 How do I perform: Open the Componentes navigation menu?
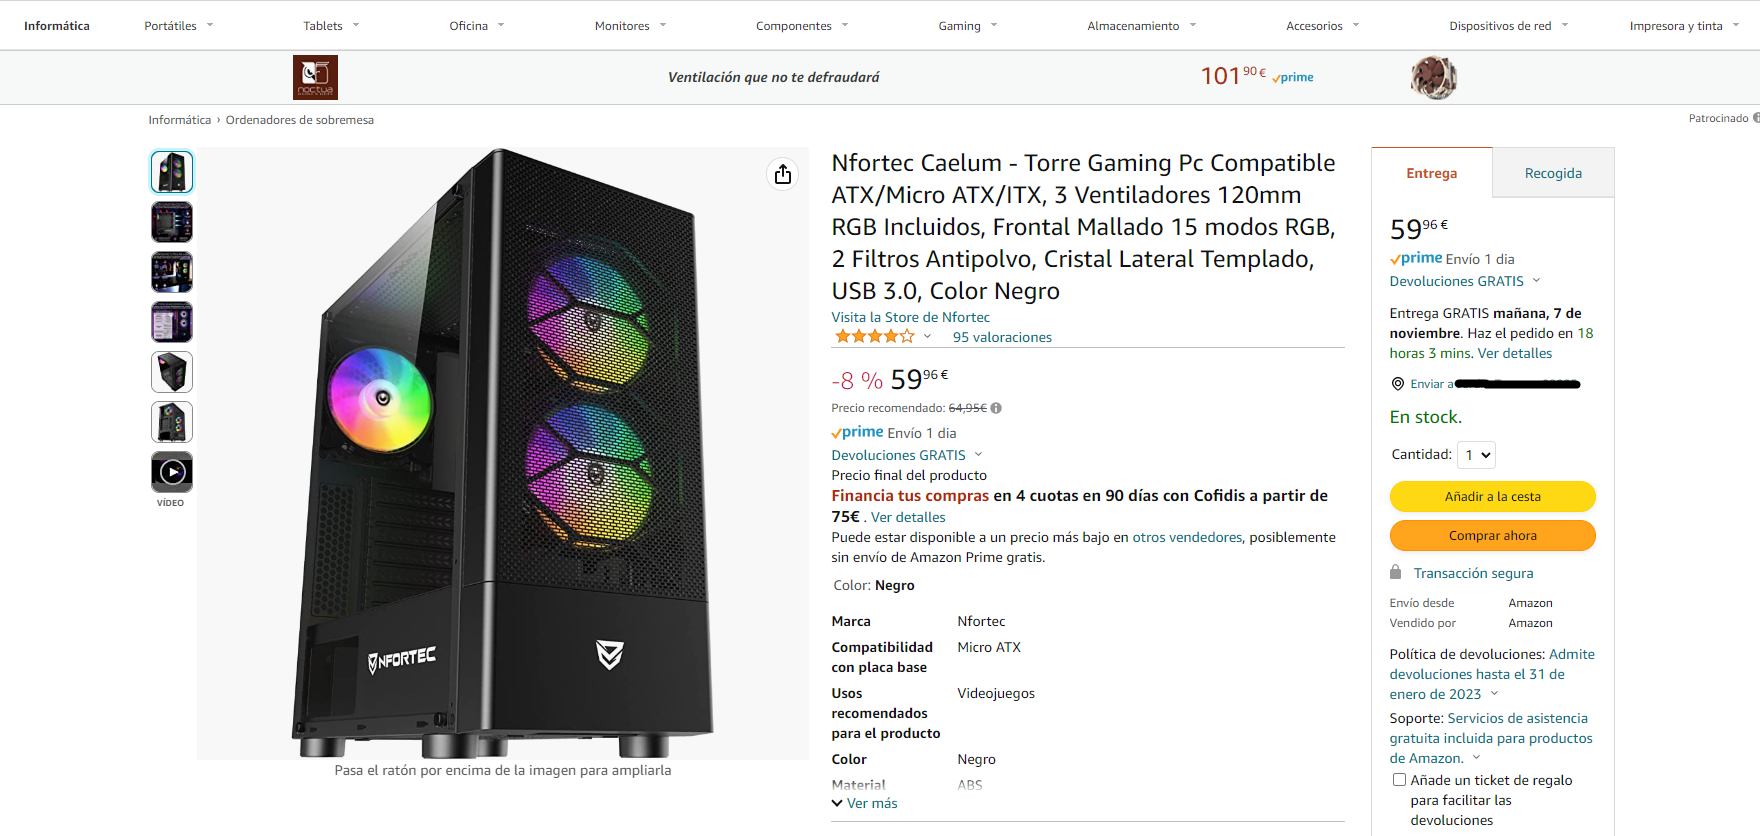(x=801, y=26)
